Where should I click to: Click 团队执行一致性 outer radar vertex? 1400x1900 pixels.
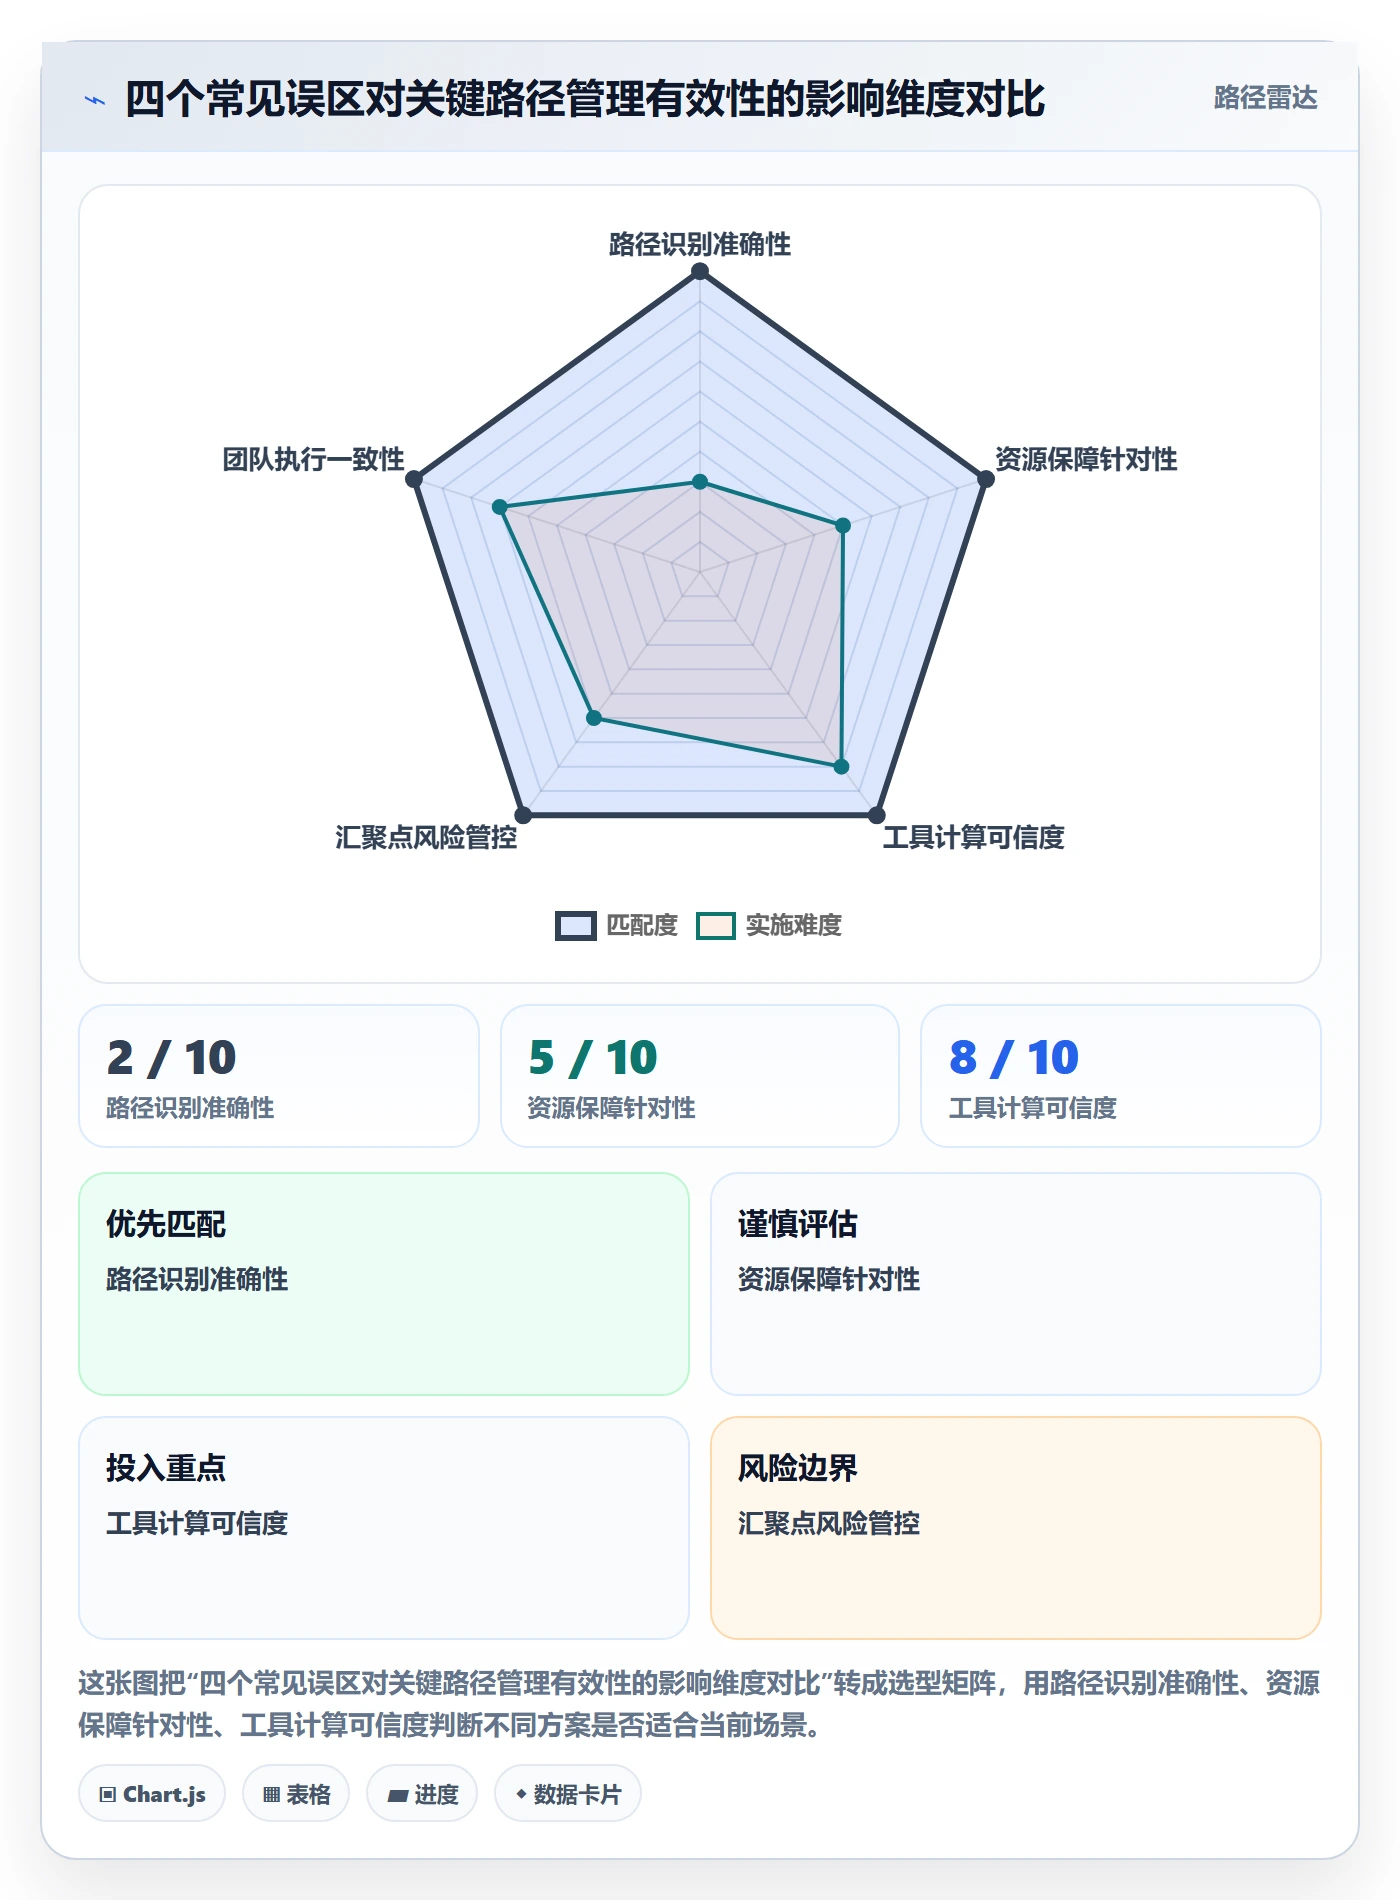[414, 479]
